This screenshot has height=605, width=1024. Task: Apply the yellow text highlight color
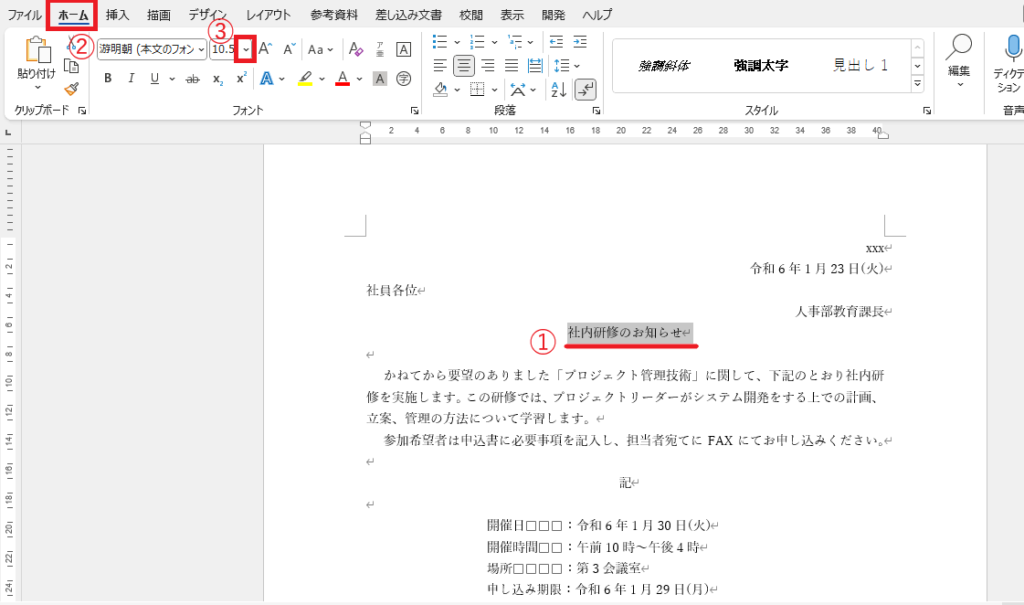coord(305,78)
